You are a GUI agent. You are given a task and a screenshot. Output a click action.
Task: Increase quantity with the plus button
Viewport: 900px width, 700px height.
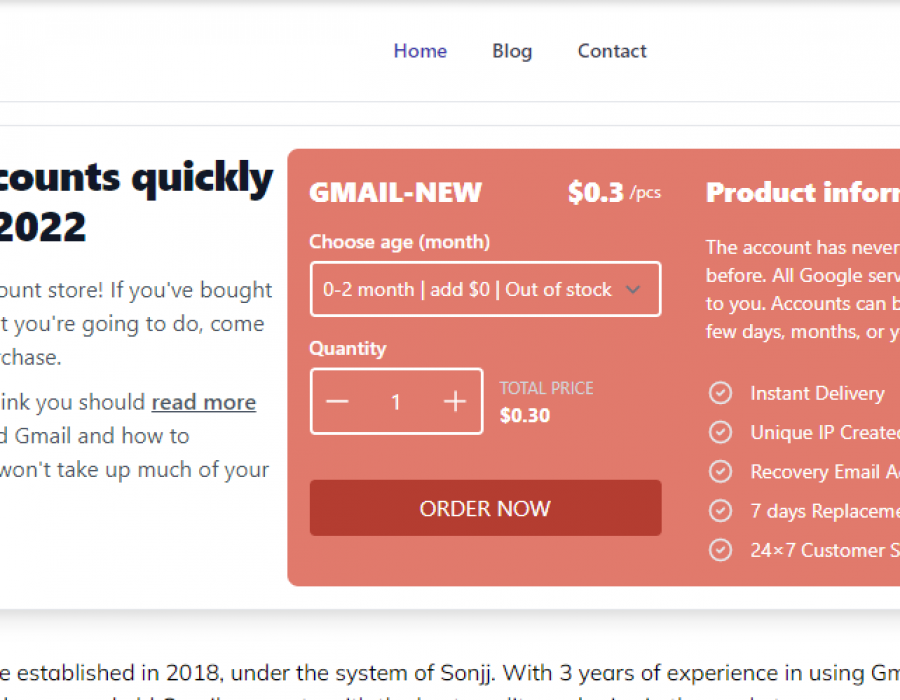pyautogui.click(x=455, y=402)
